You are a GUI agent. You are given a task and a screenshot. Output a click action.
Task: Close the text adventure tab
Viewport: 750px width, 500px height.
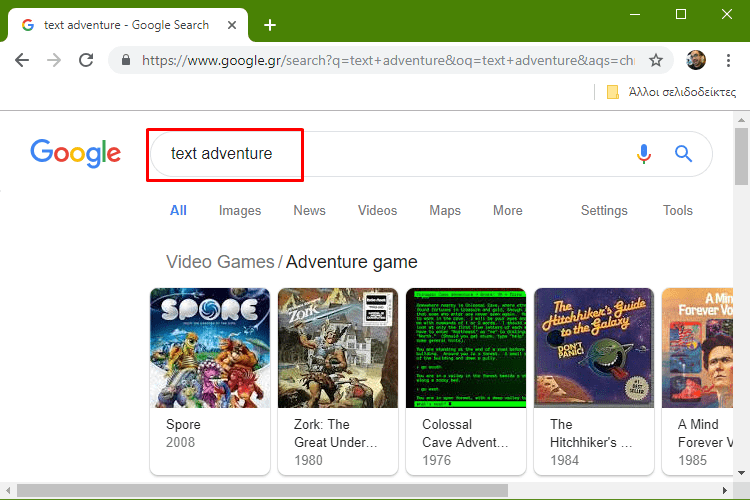click(x=232, y=25)
